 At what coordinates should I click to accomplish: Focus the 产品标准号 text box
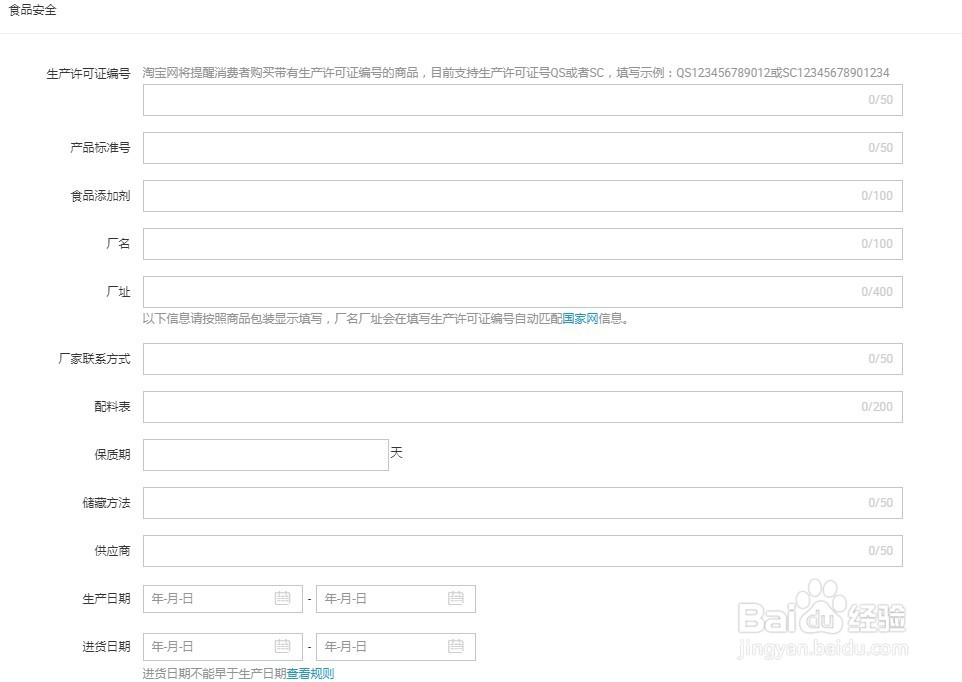coord(523,148)
